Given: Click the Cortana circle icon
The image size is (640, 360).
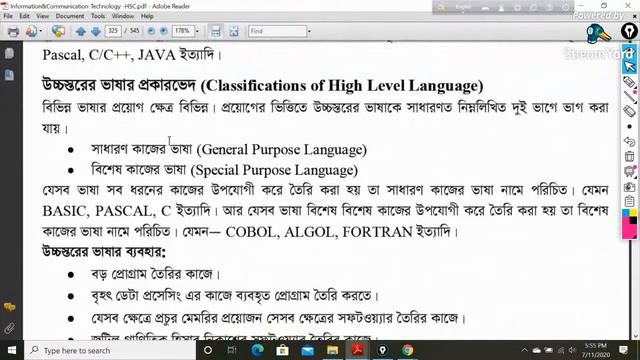Looking at the screenshot, I should (x=207, y=350).
